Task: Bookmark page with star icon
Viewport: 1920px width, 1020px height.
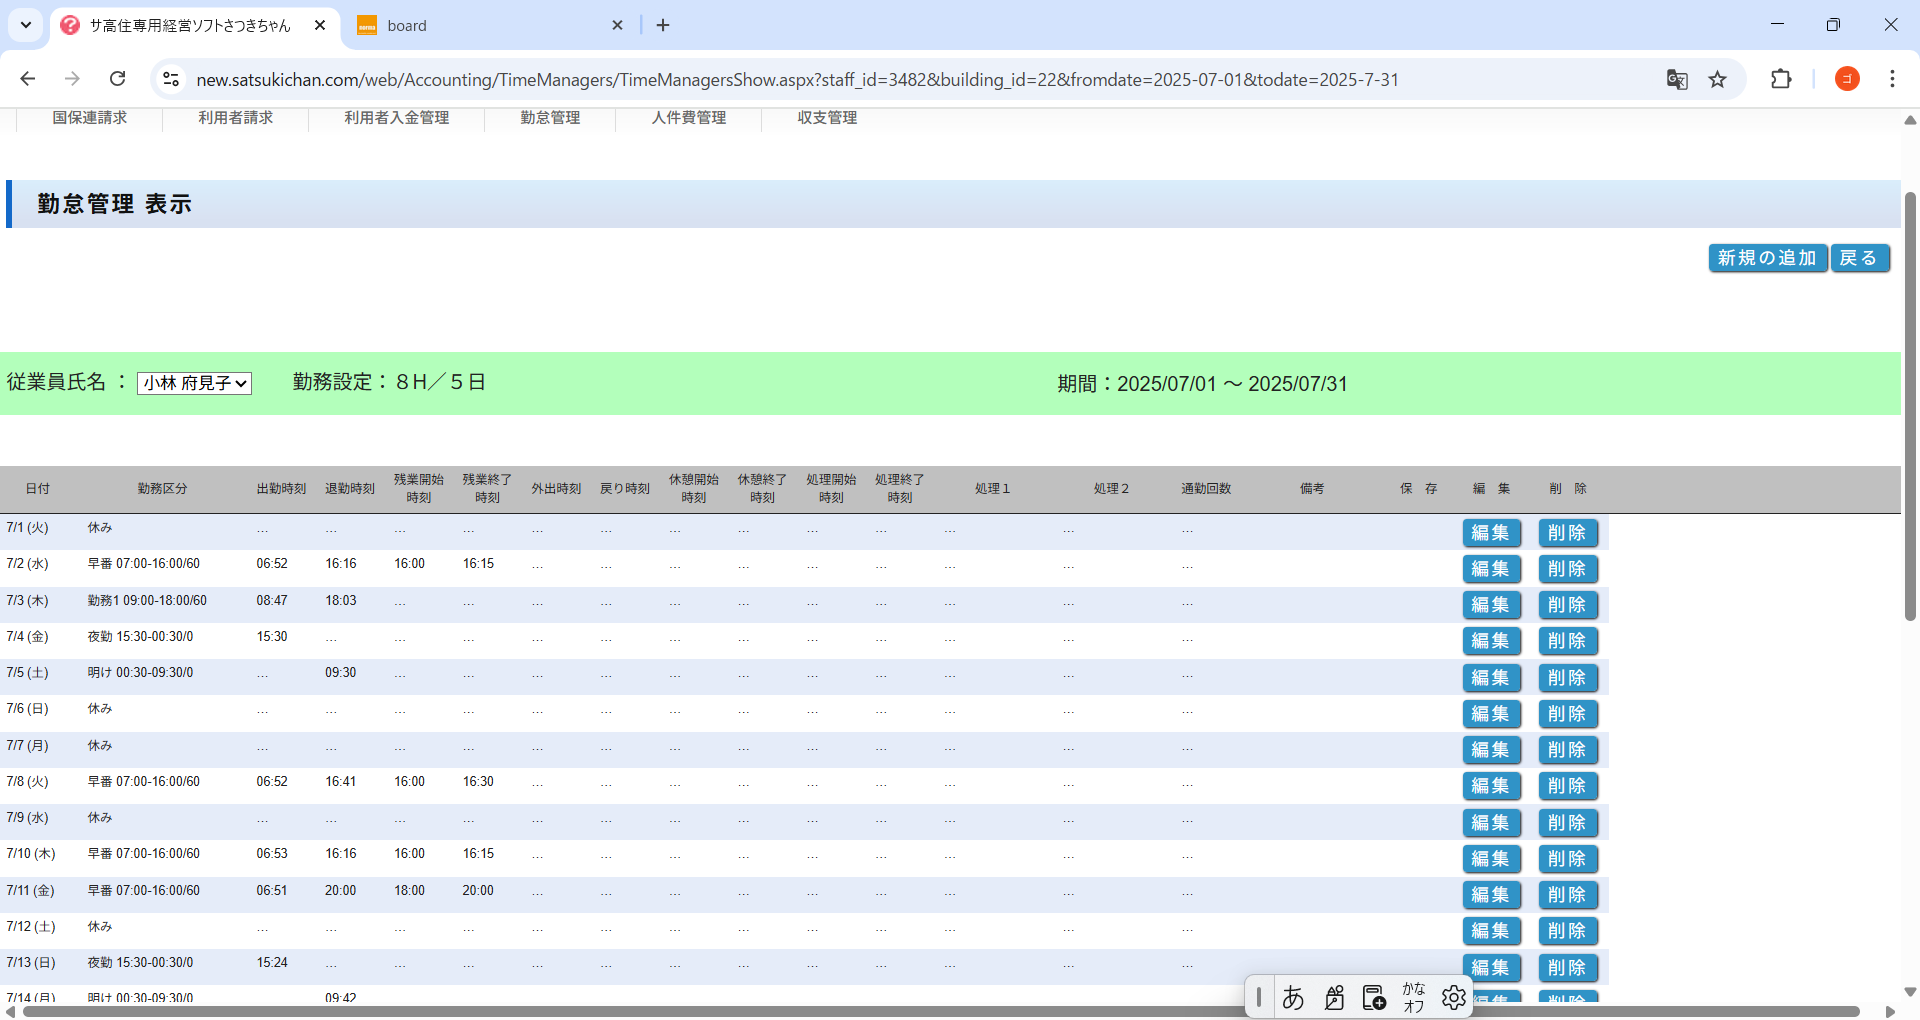Action: 1717,79
